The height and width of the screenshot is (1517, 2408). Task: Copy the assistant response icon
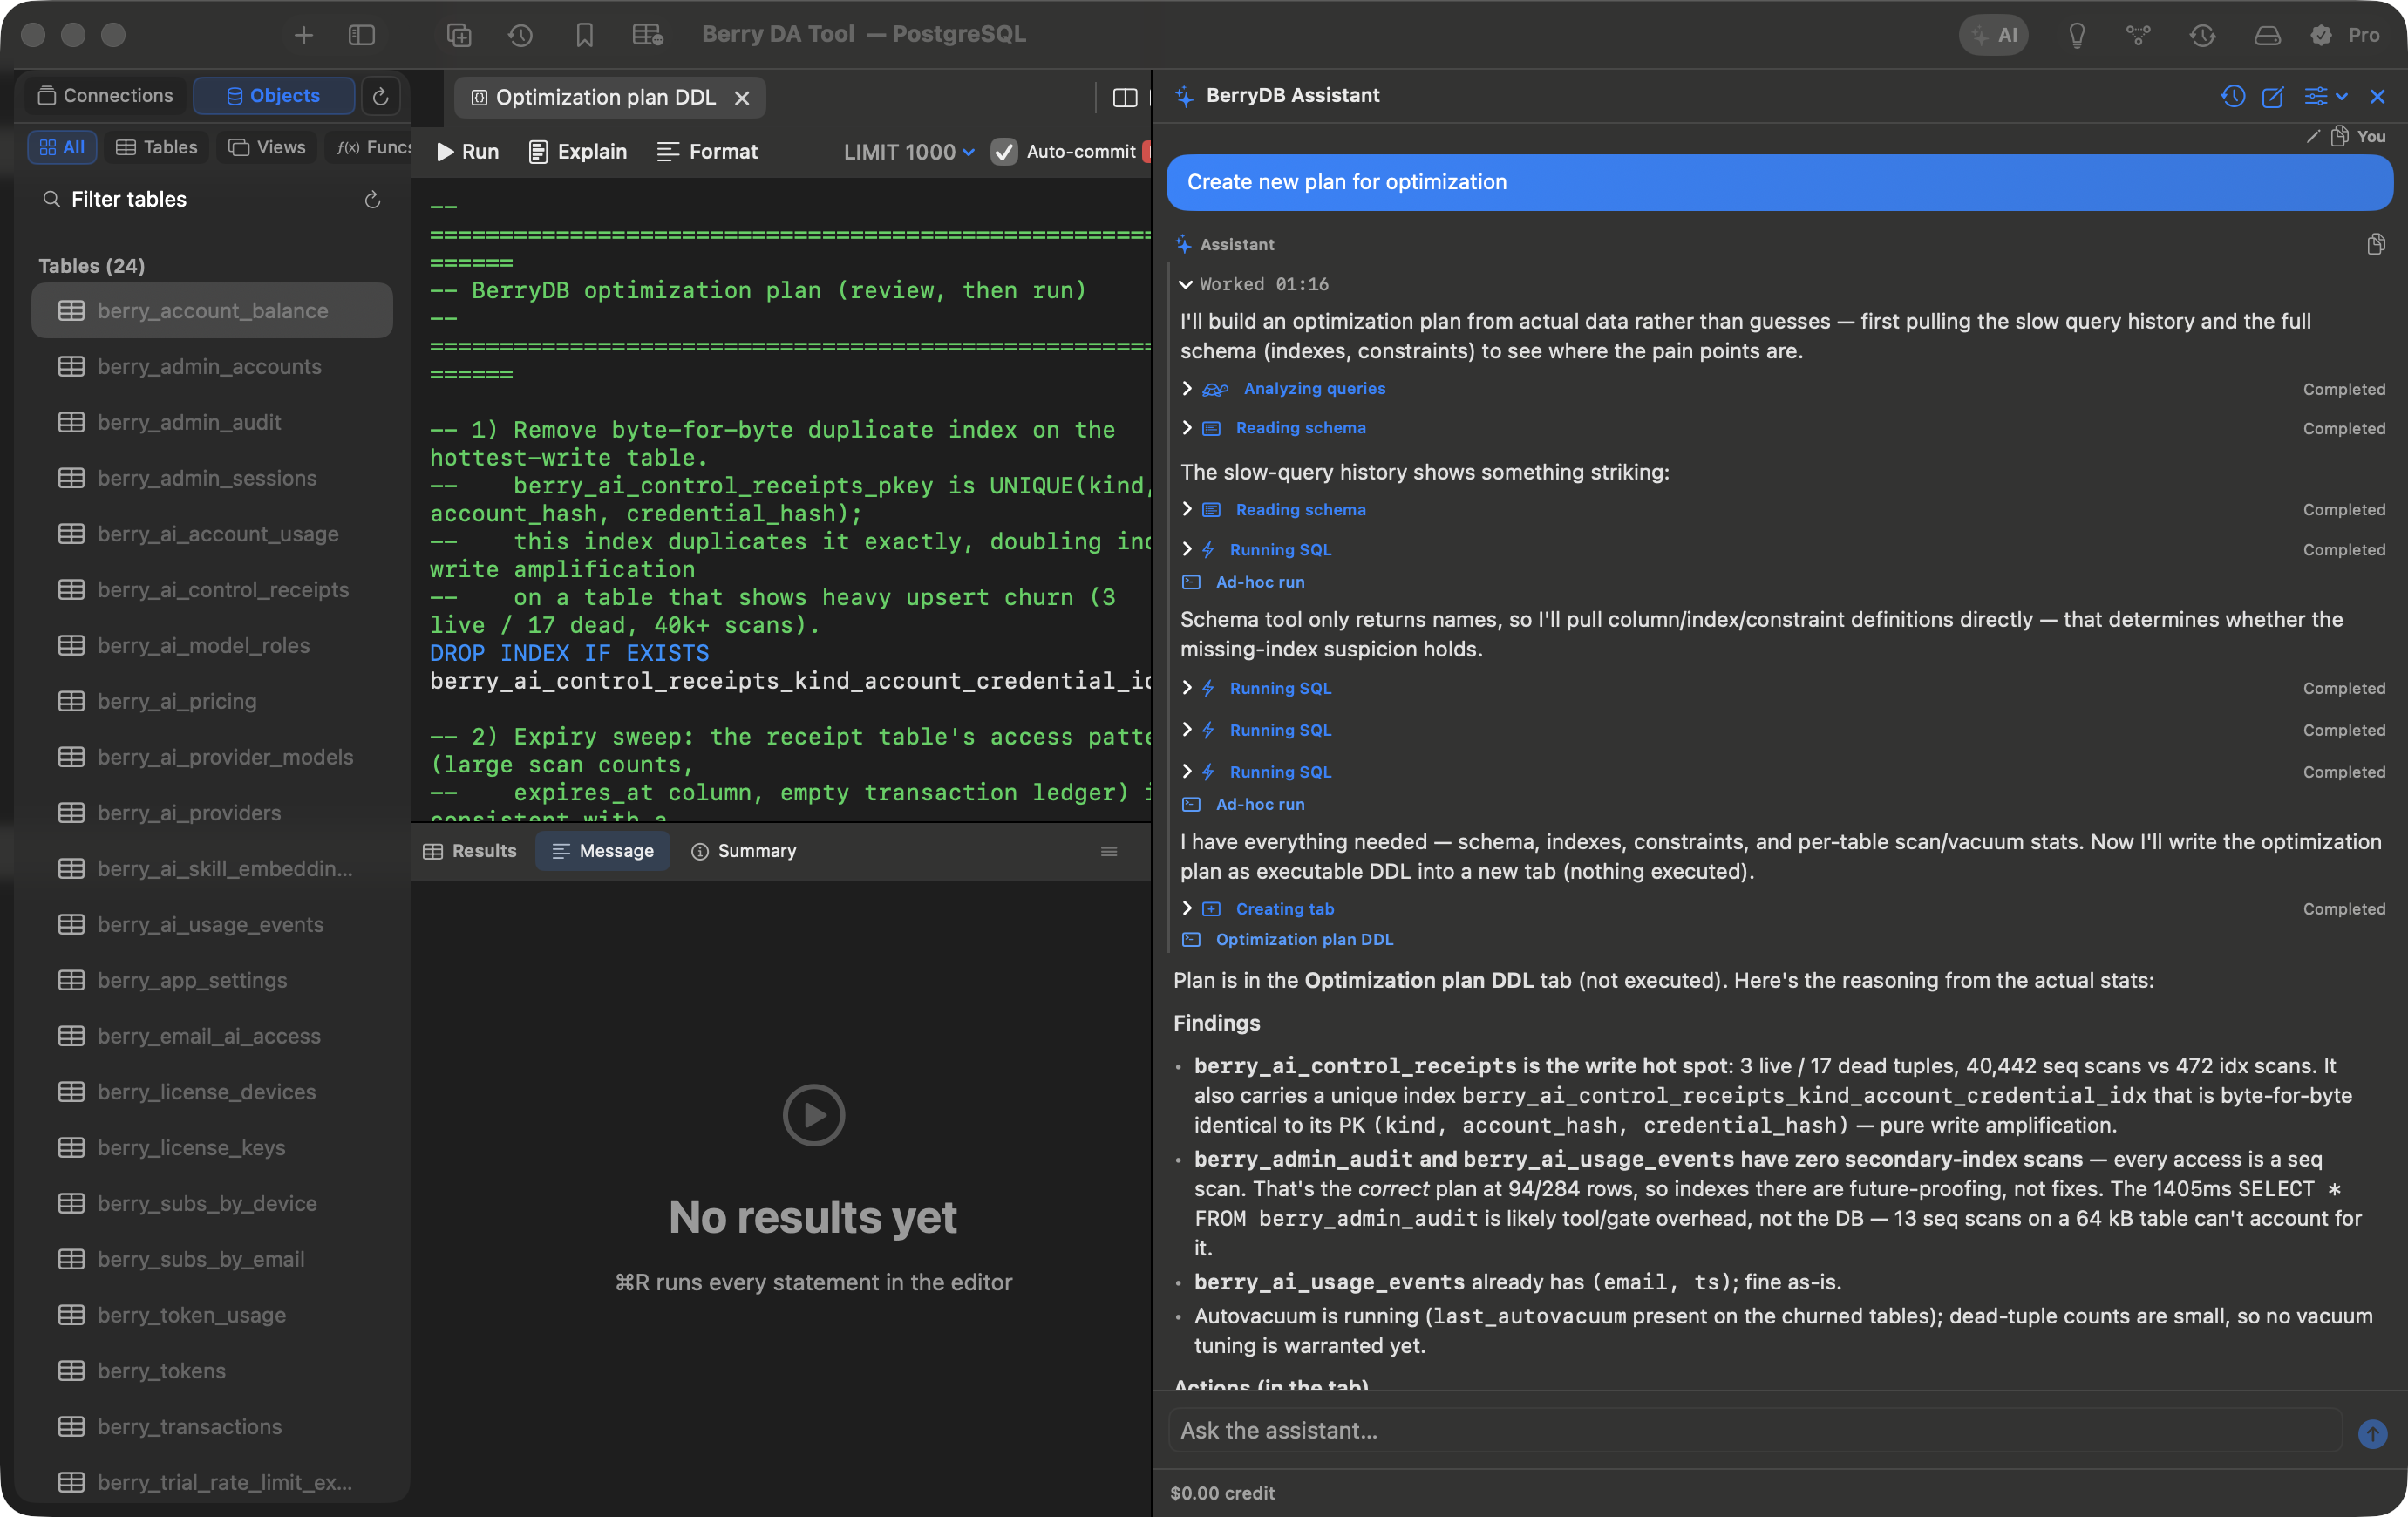2376,244
